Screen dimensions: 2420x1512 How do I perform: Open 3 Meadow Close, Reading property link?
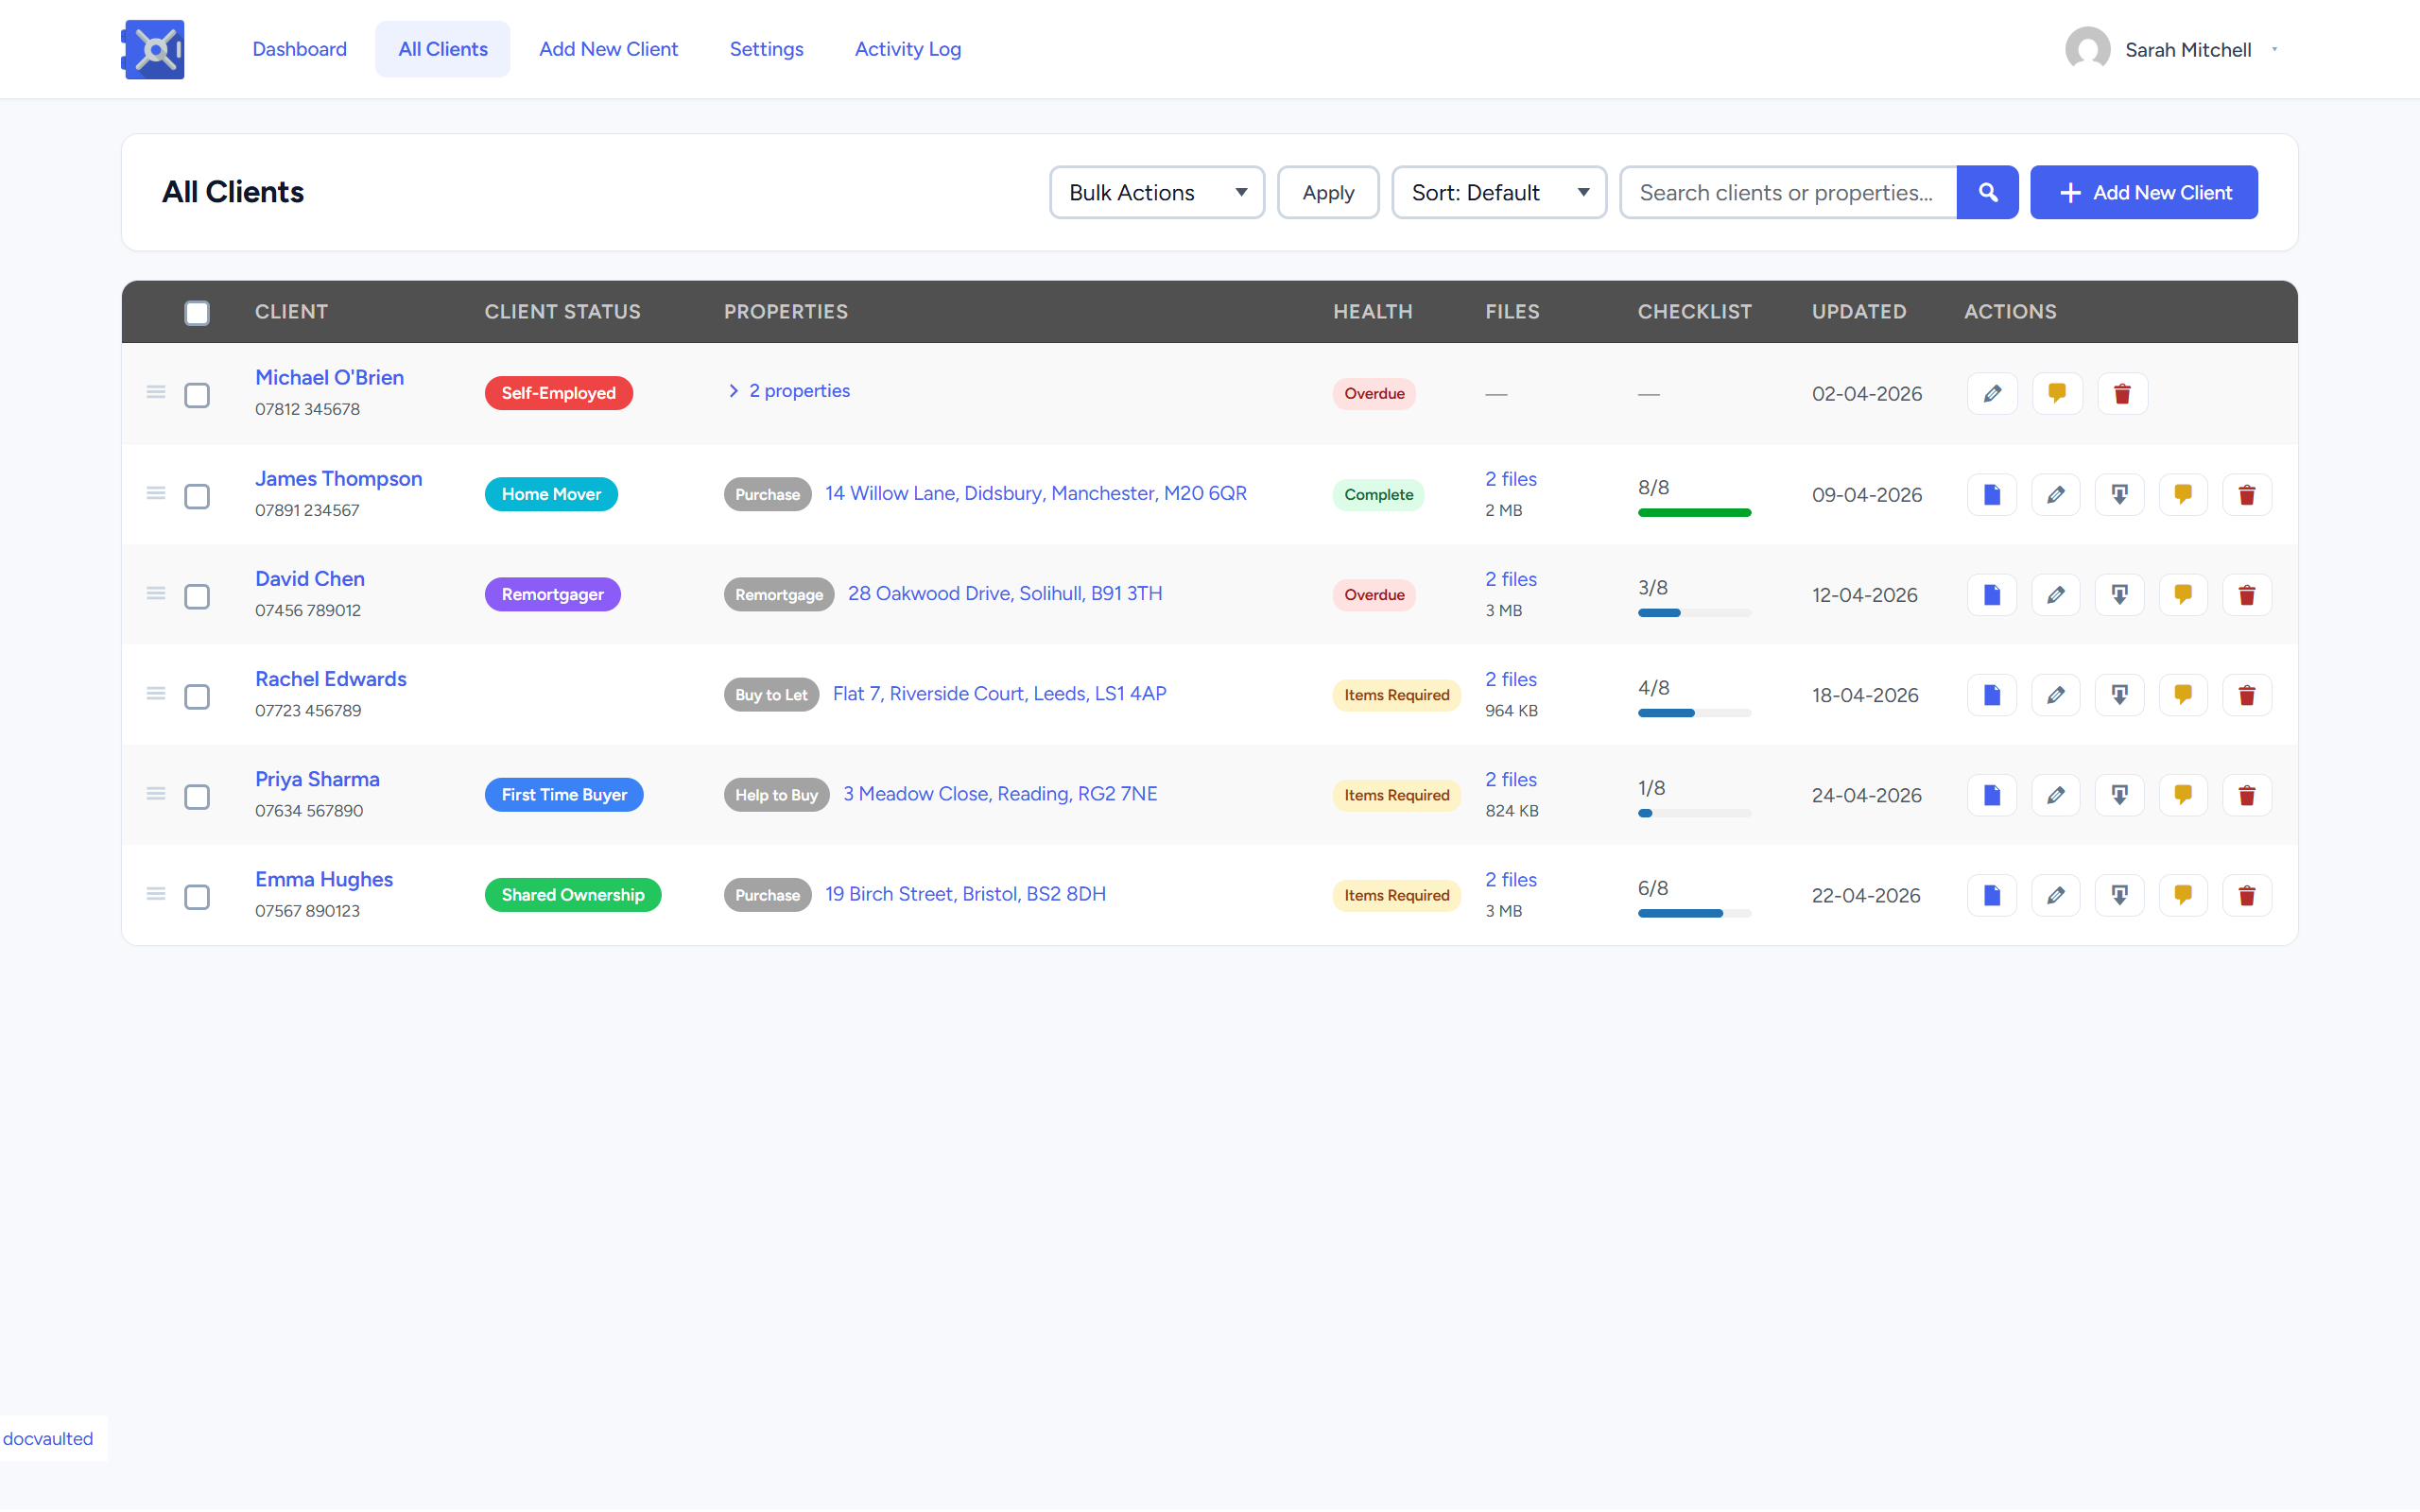pyautogui.click(x=1000, y=793)
